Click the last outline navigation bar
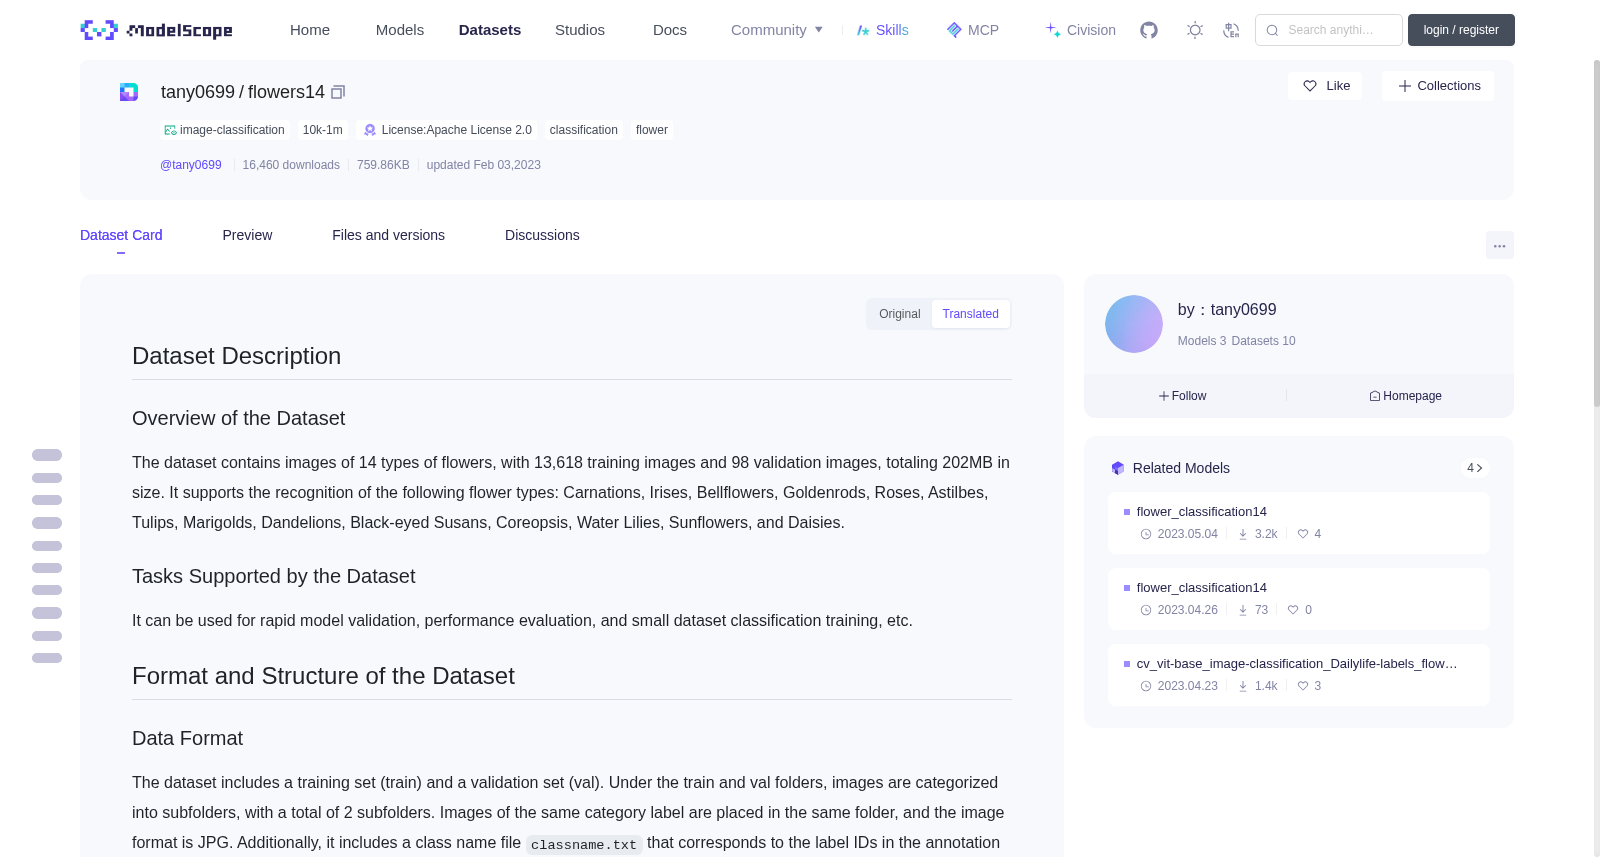This screenshot has width=1600, height=857. [47, 658]
